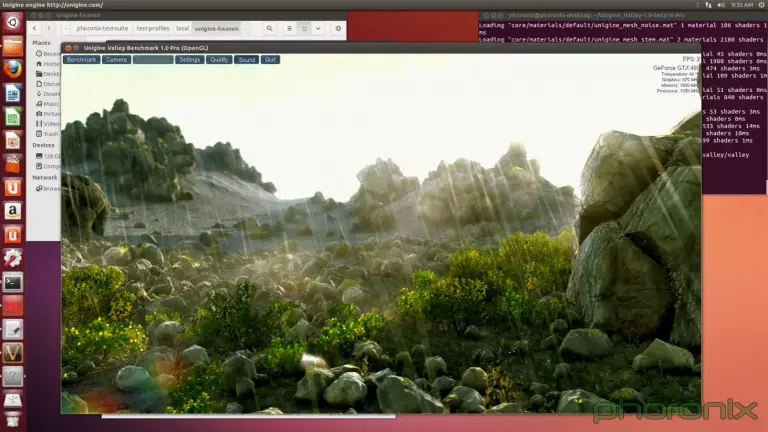Open Browse Network in sidebar
This screenshot has width=768, height=432.
48,189
